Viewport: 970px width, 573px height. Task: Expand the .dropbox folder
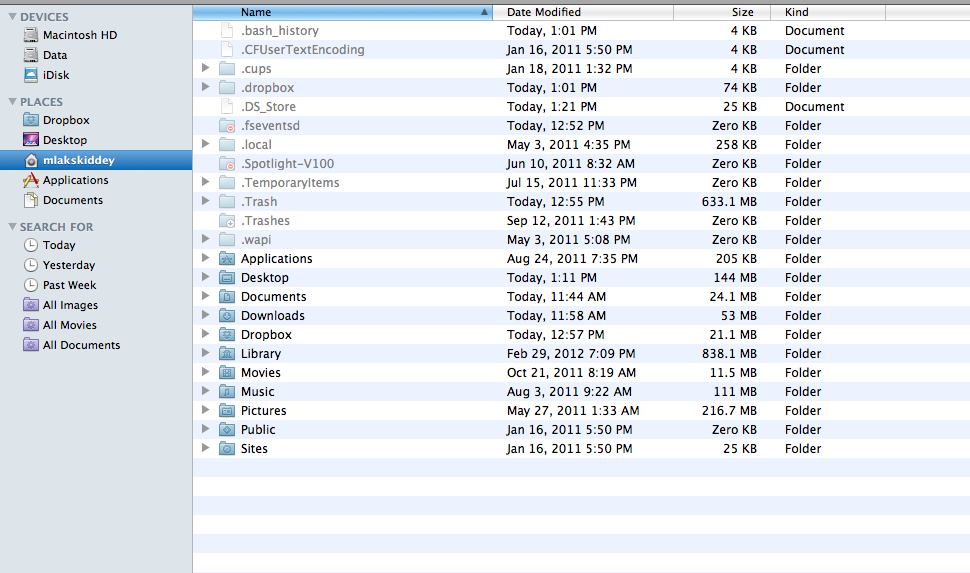pyautogui.click(x=205, y=87)
